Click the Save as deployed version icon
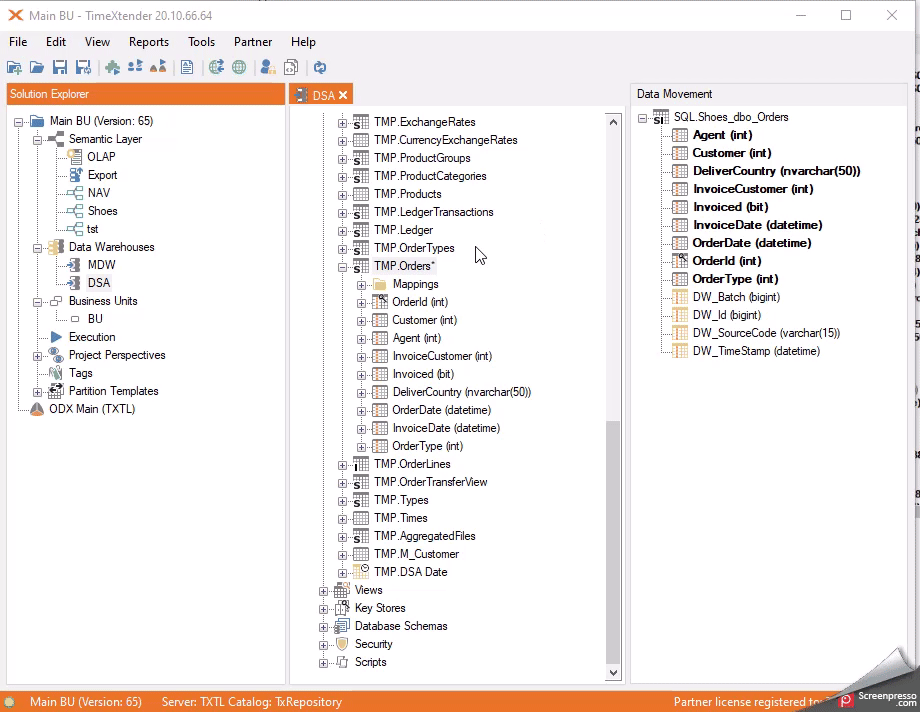The height and width of the screenshot is (712, 920). 83,68
